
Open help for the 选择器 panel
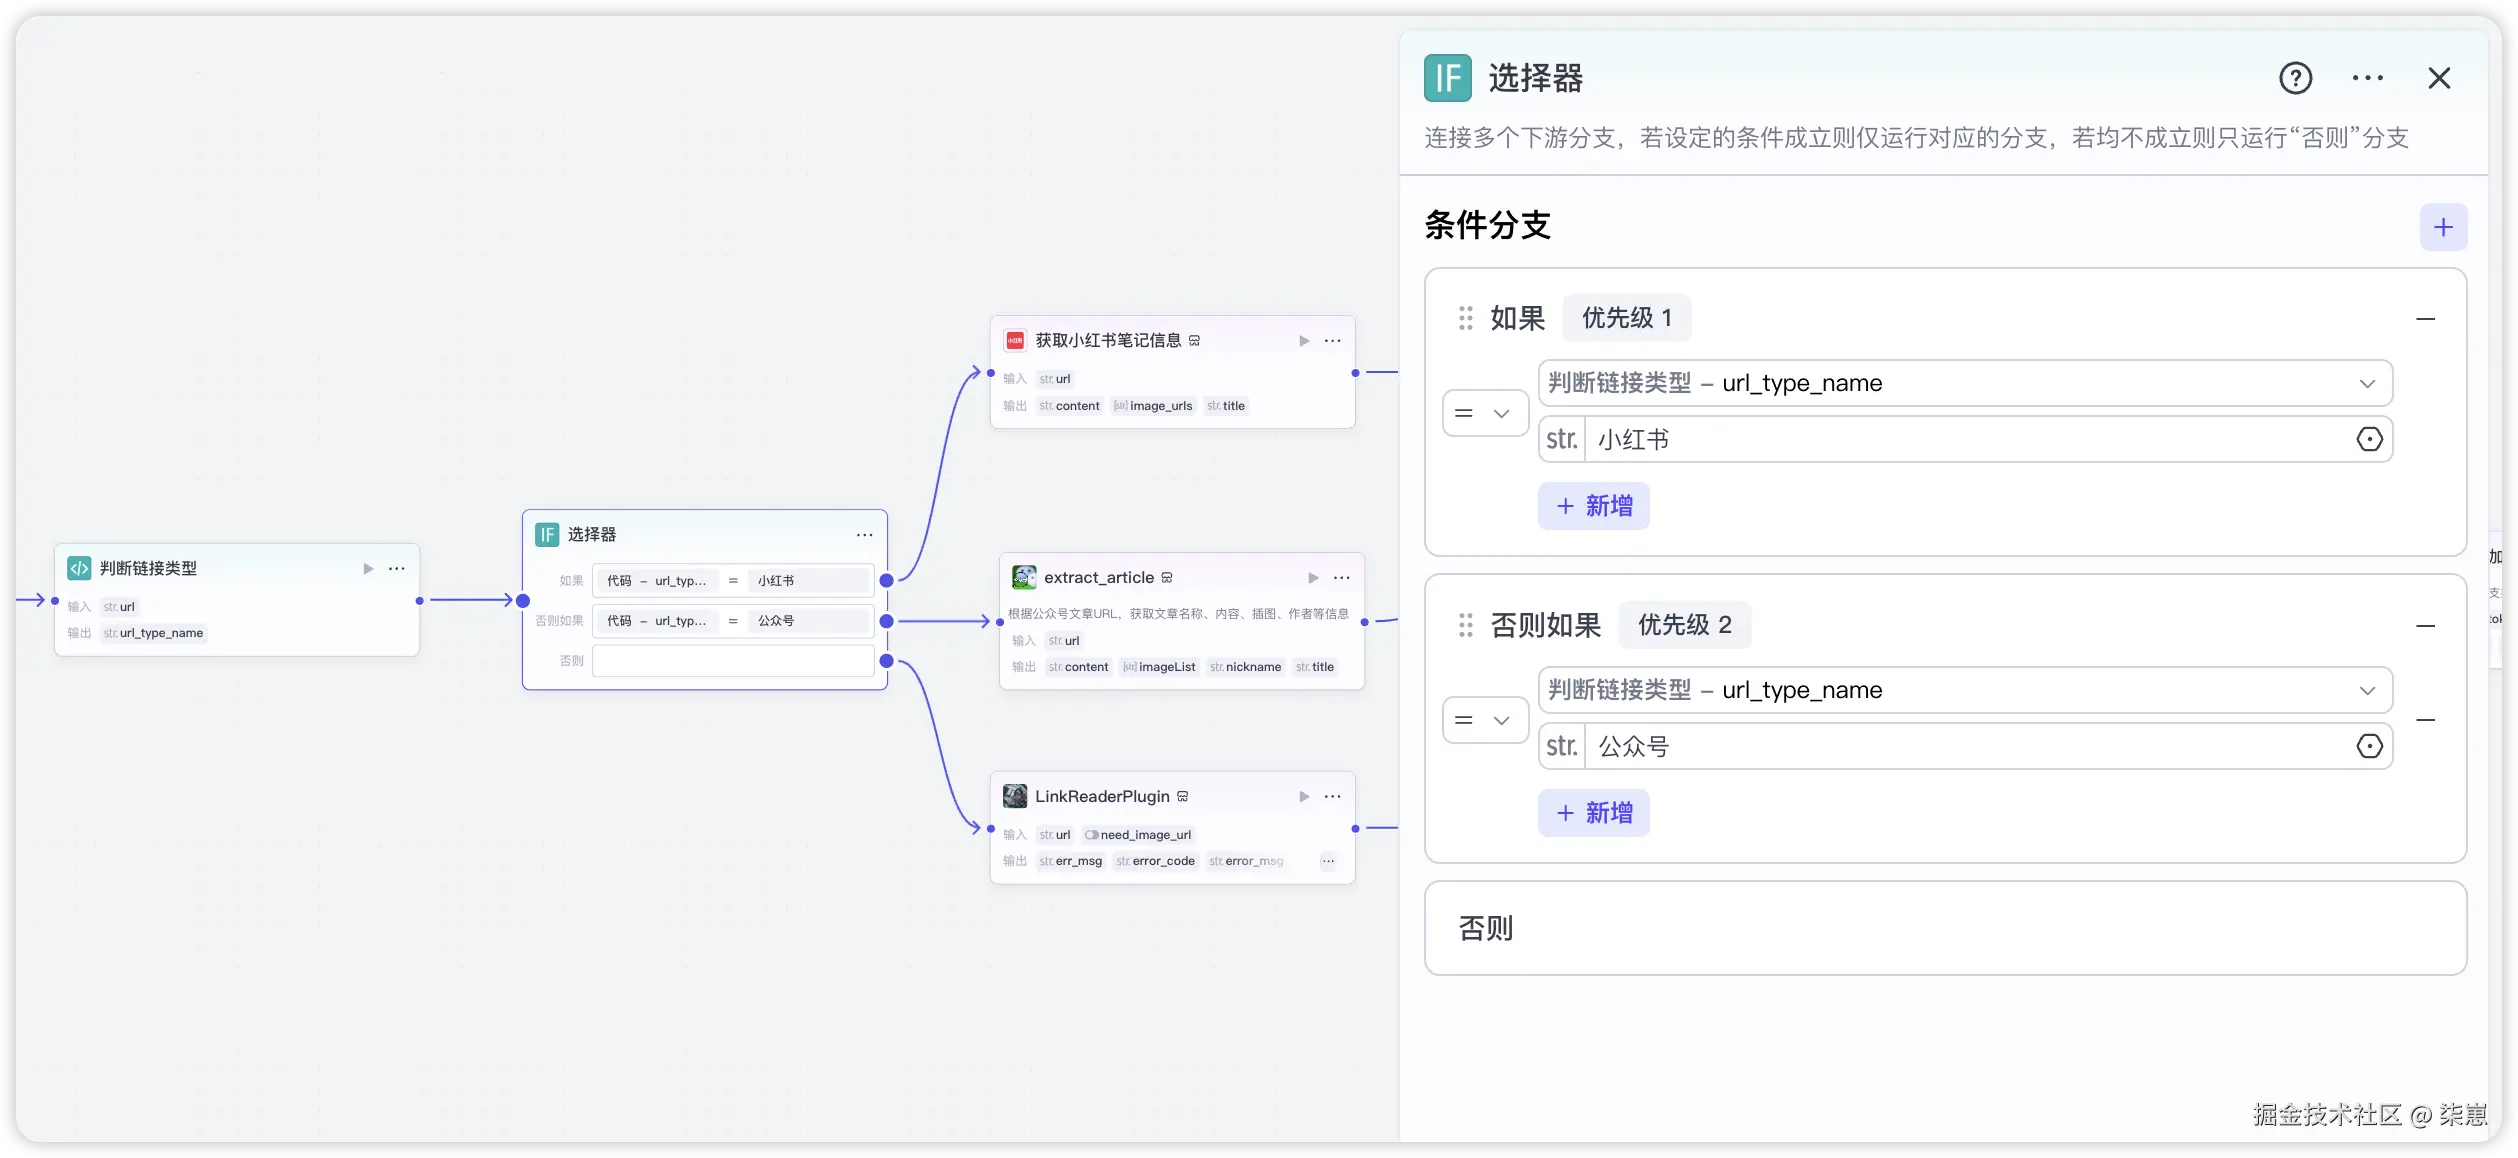point(2295,78)
